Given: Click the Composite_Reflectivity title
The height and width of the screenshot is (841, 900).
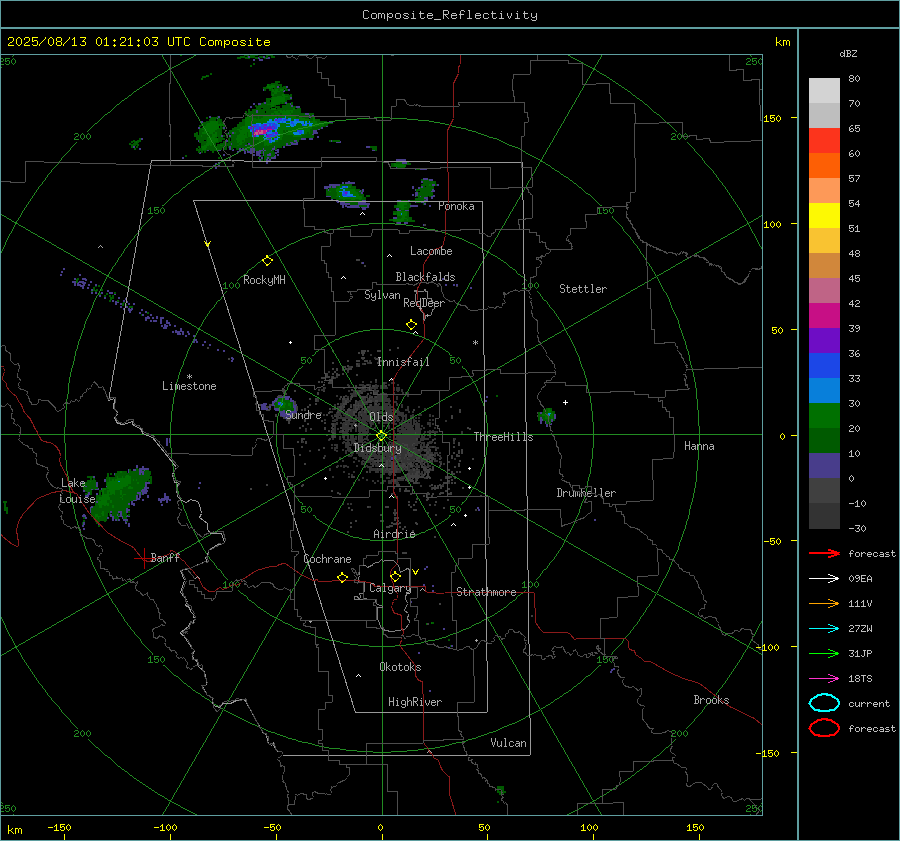Looking at the screenshot, I should pyautogui.click(x=449, y=15).
